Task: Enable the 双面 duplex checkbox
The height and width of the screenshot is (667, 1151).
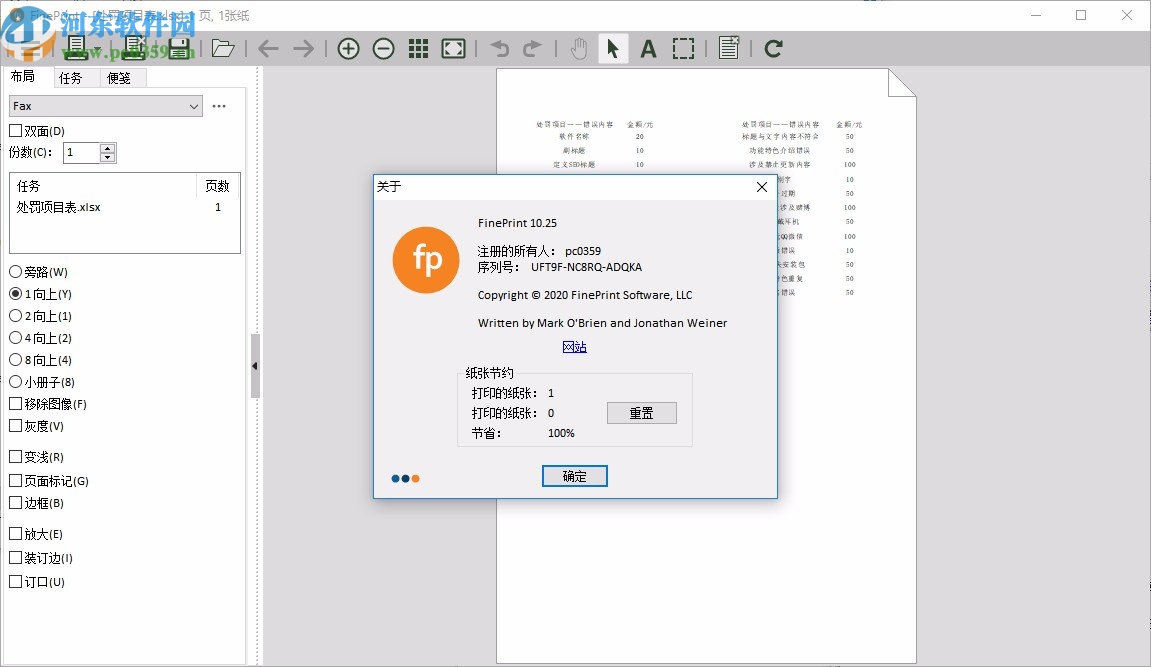Action: tap(17, 130)
